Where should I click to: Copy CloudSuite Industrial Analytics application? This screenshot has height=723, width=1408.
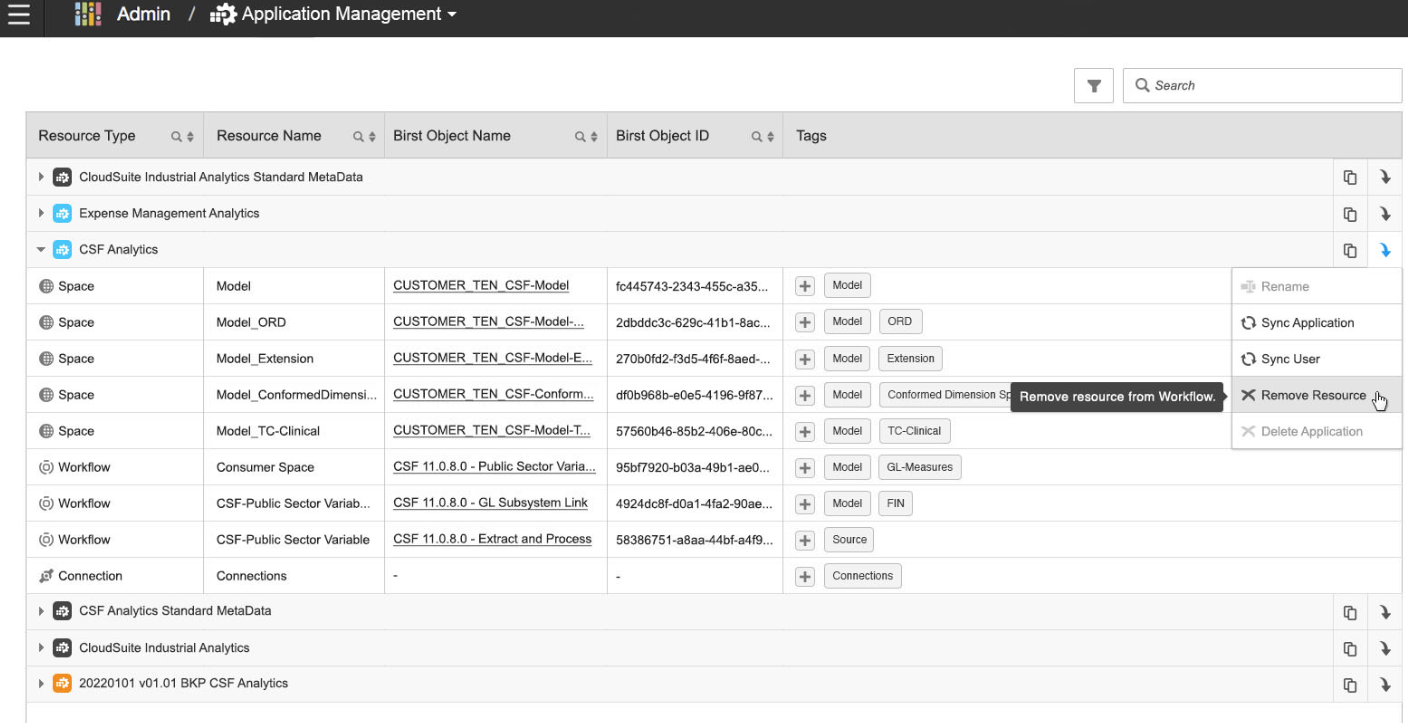pyautogui.click(x=1350, y=648)
